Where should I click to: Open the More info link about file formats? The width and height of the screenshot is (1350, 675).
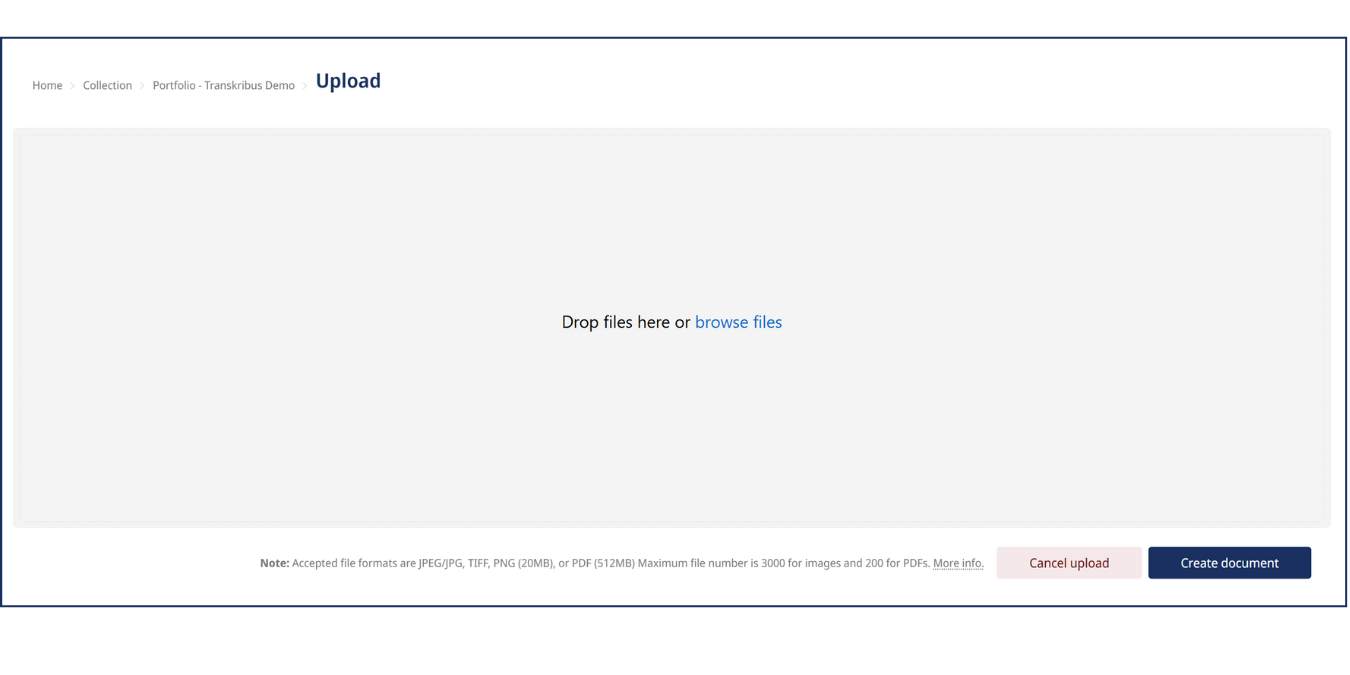[957, 563]
